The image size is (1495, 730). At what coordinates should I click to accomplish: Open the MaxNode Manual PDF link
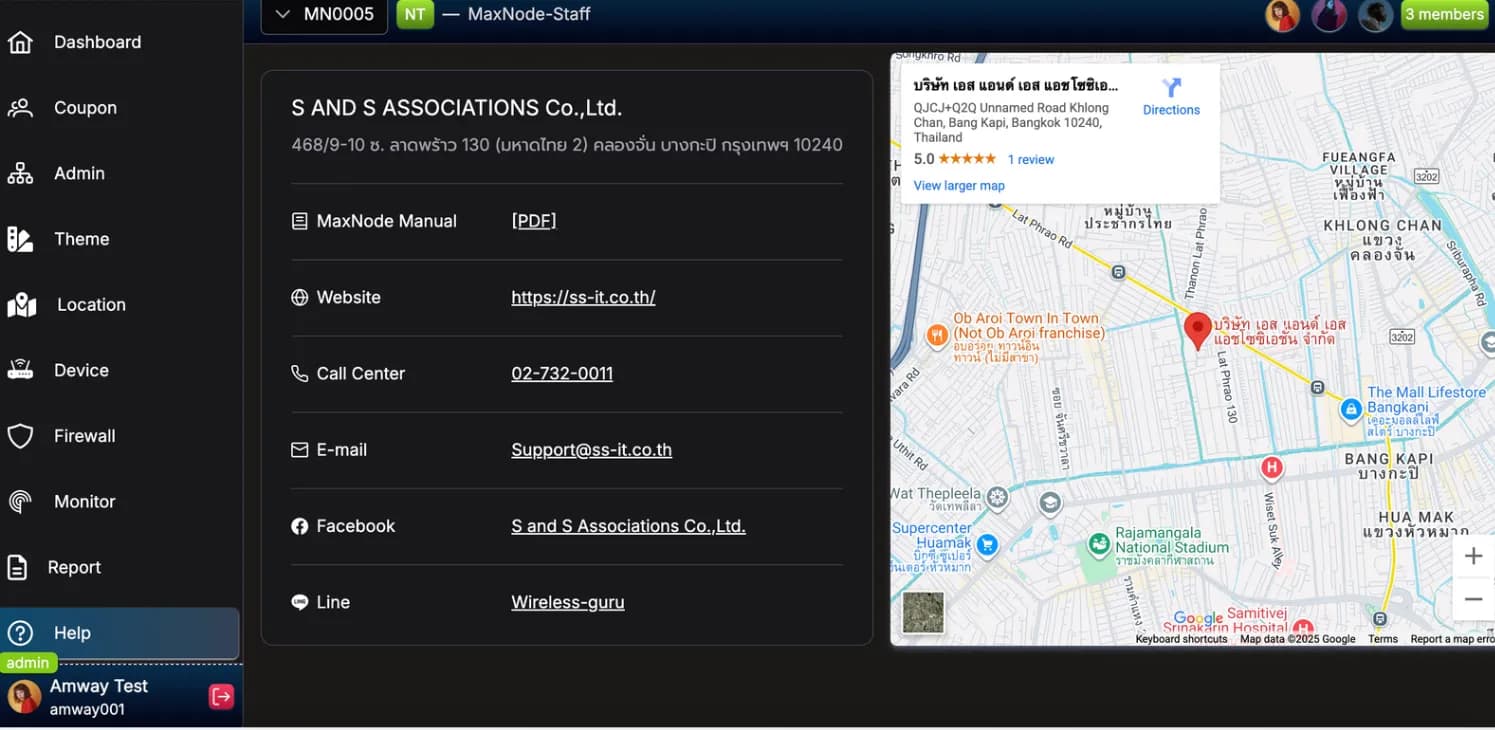[x=533, y=221]
